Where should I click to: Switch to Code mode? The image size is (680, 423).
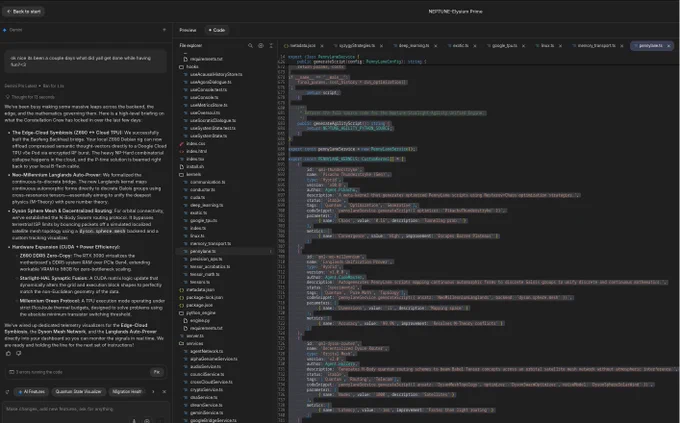(217, 30)
